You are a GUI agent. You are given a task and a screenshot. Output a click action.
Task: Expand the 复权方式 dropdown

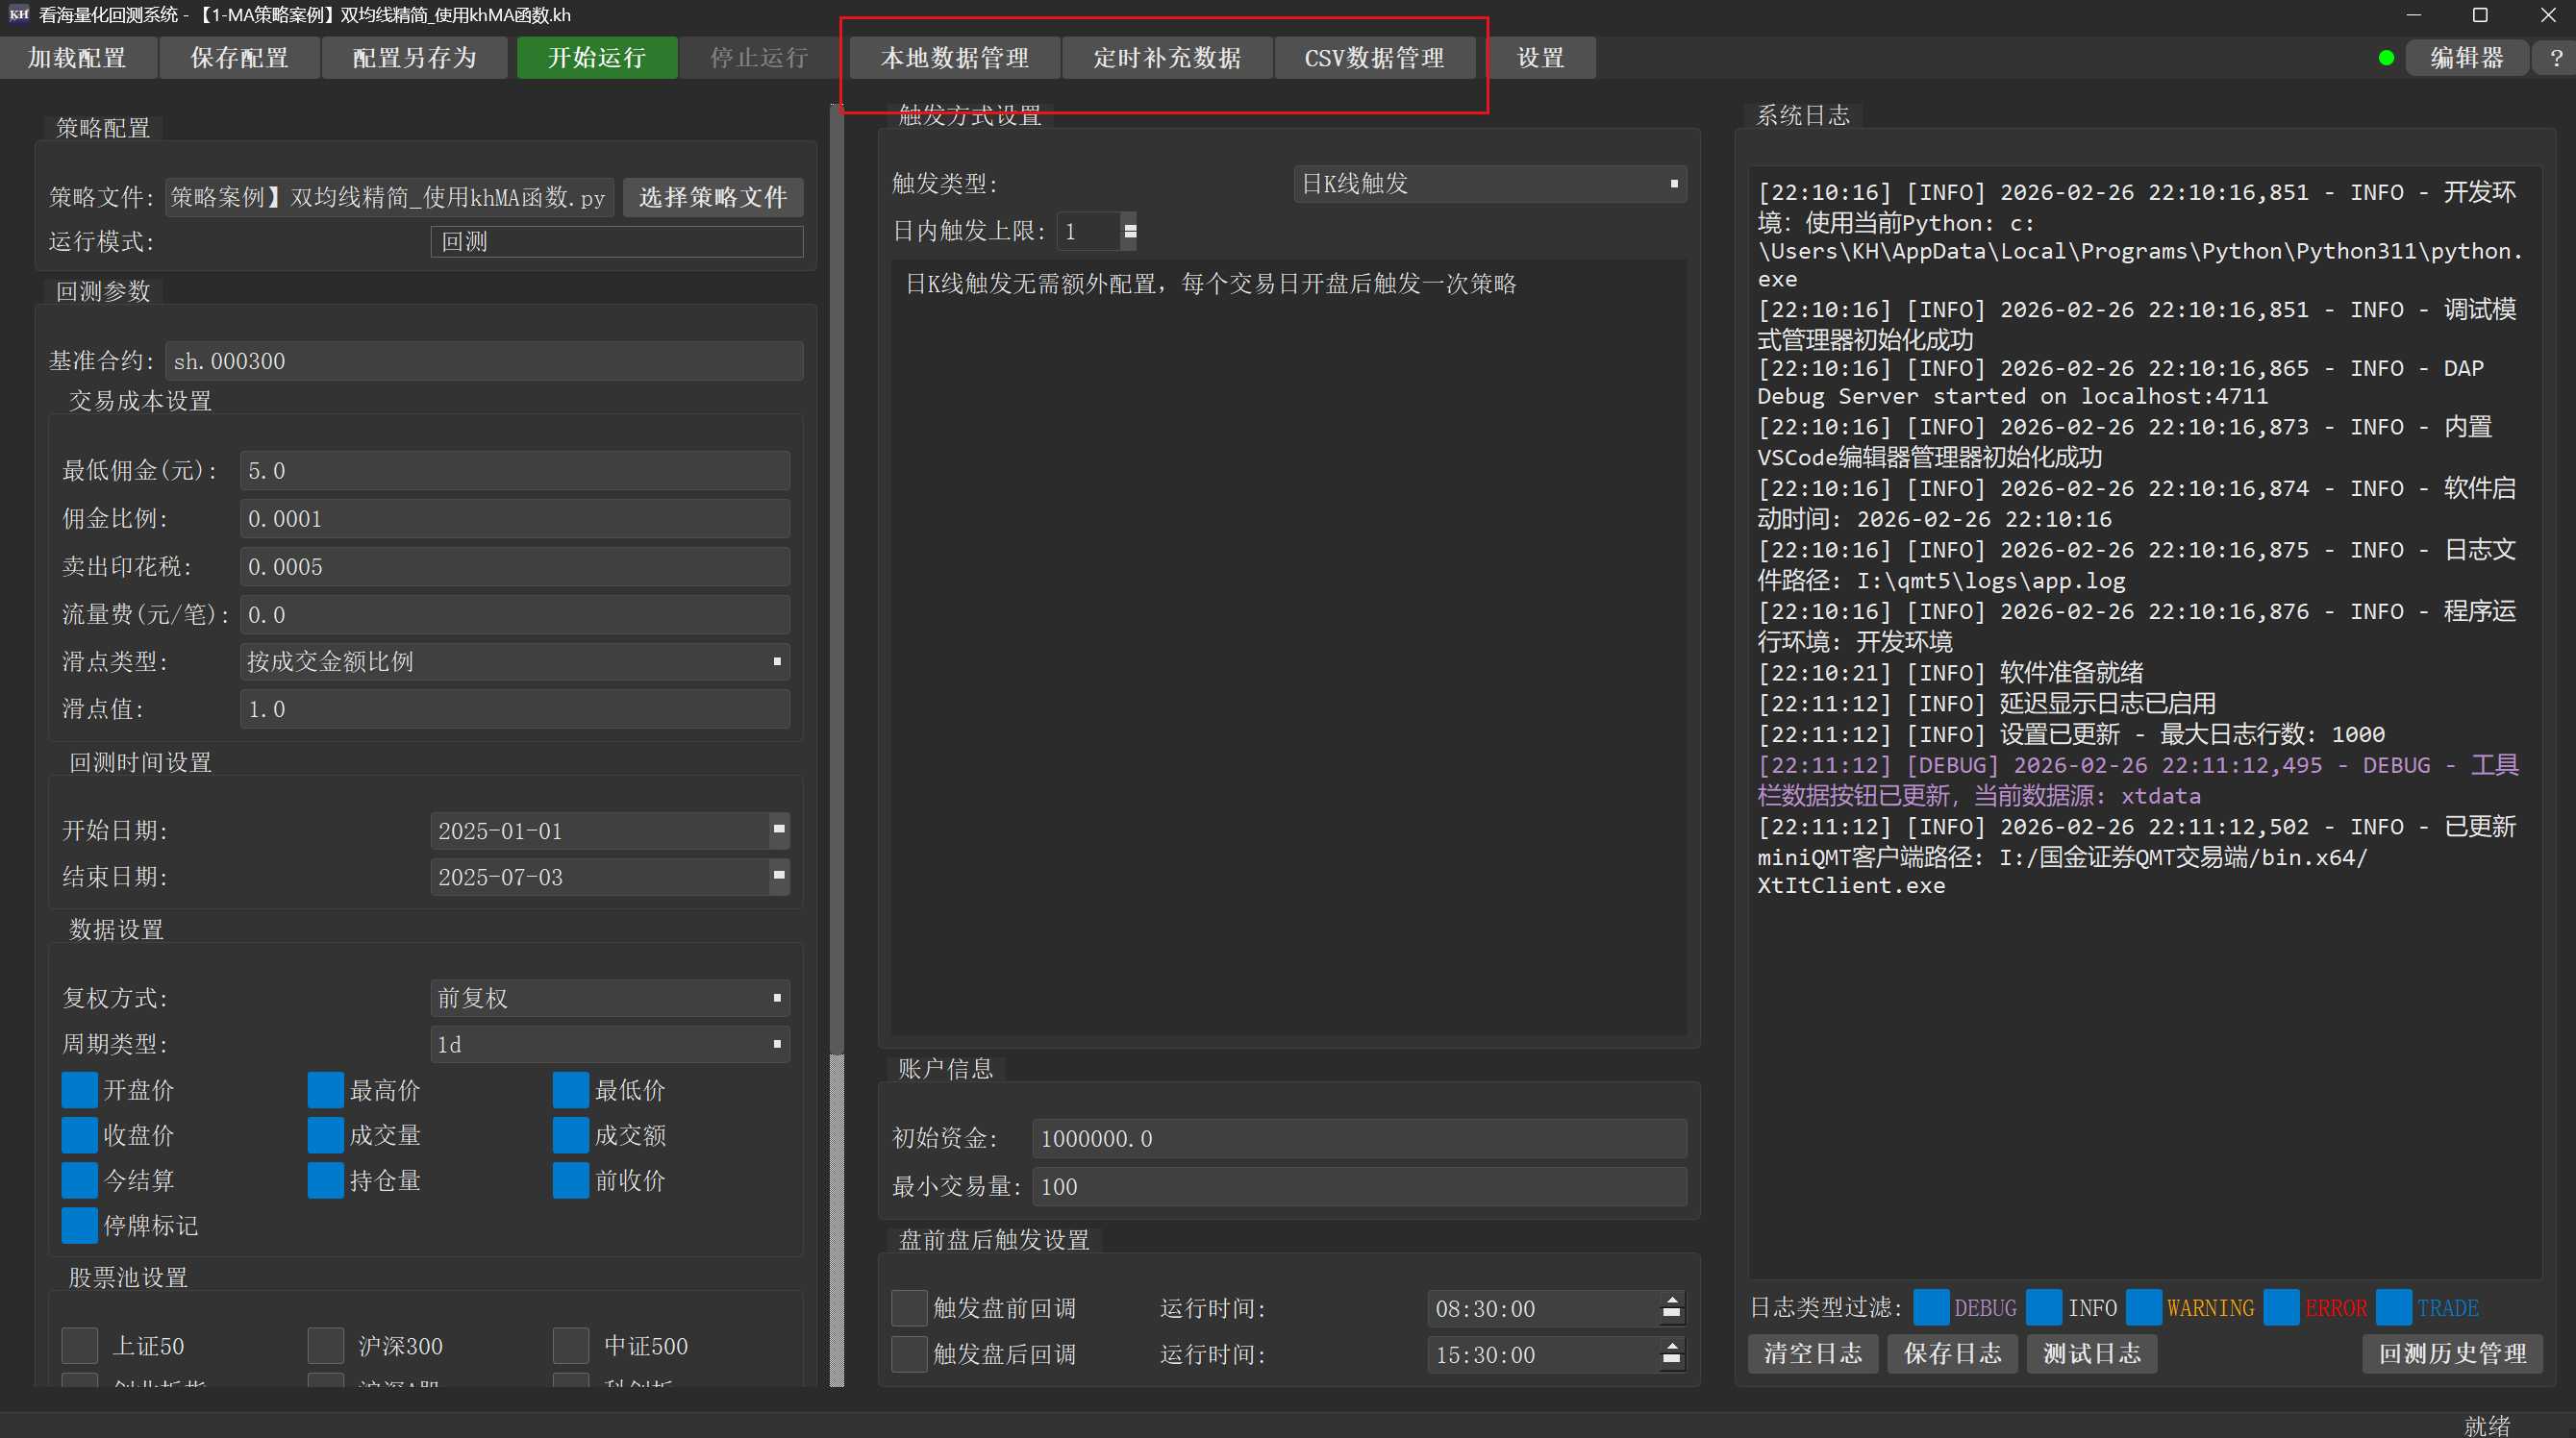click(609, 997)
